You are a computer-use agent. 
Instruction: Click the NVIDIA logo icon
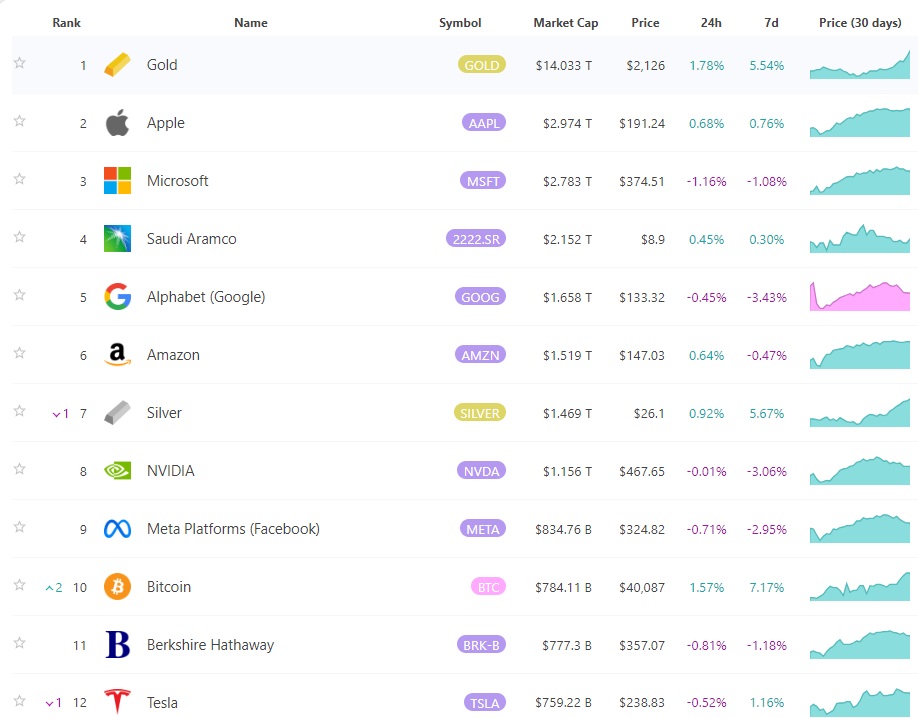point(118,471)
